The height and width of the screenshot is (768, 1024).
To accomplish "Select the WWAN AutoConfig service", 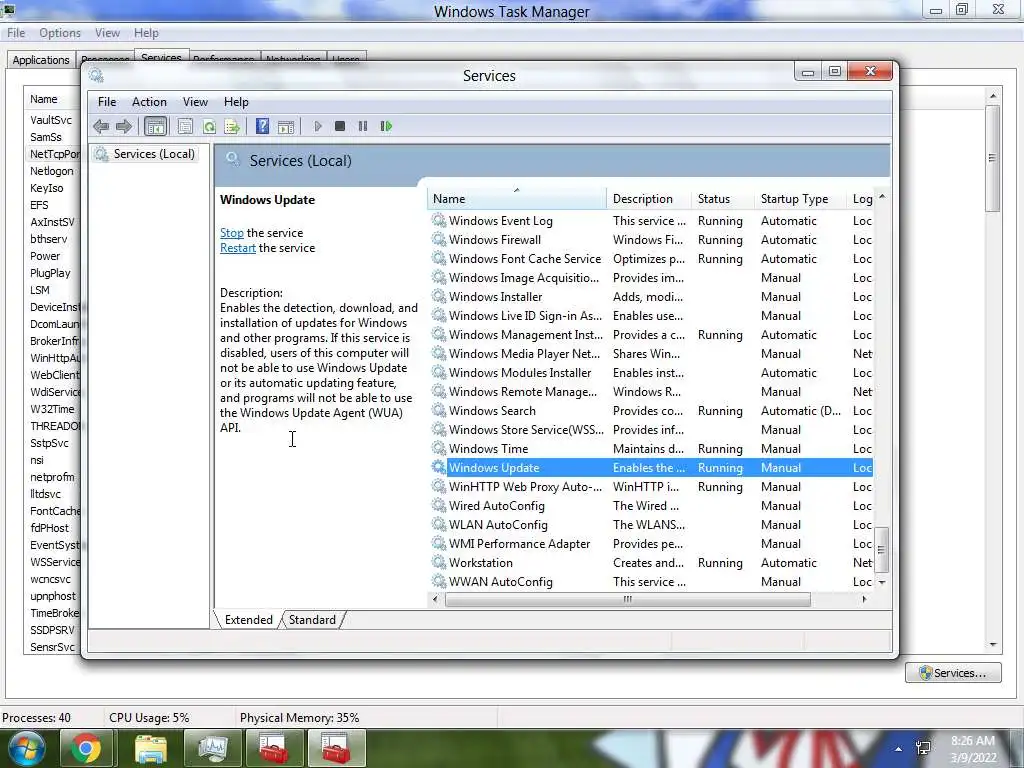I will point(651,581).
